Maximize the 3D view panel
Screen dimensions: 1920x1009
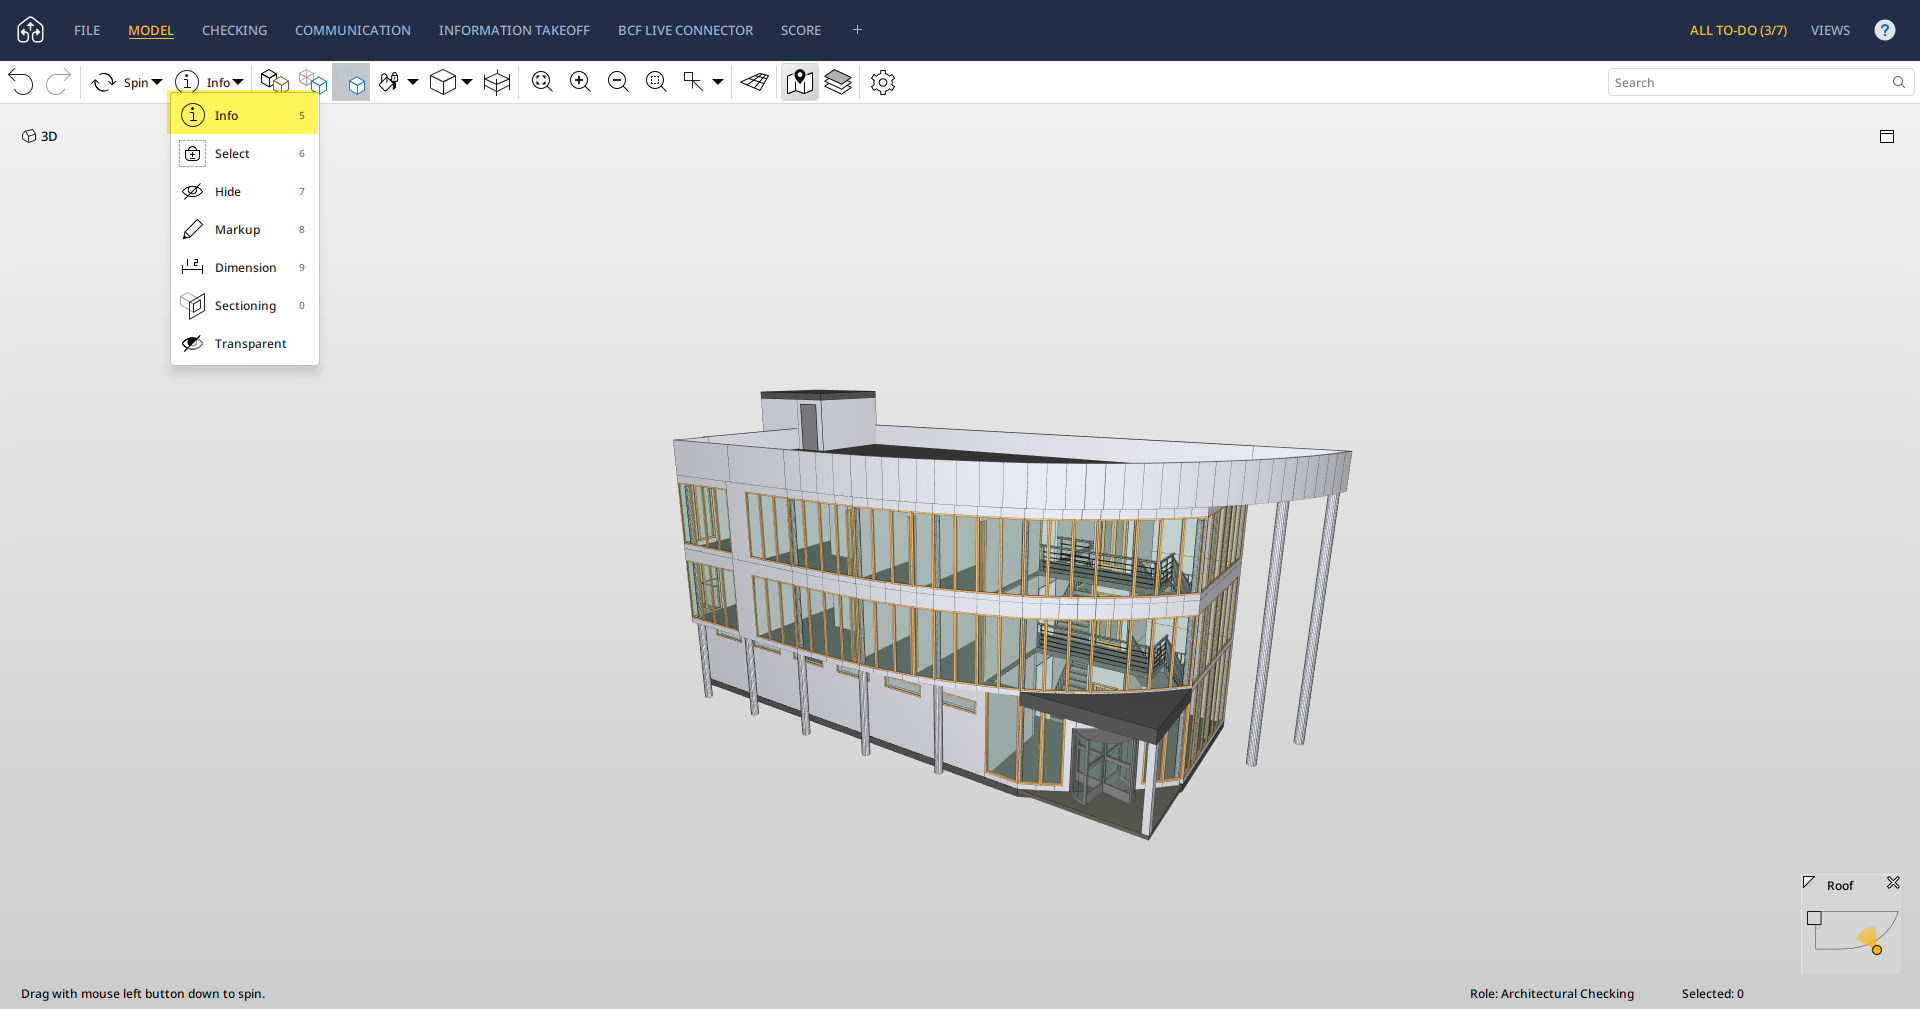pyautogui.click(x=1887, y=136)
